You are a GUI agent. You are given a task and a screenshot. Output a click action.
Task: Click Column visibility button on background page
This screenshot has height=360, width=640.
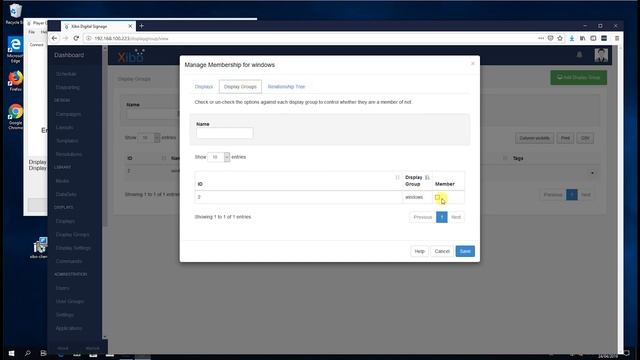(x=534, y=138)
